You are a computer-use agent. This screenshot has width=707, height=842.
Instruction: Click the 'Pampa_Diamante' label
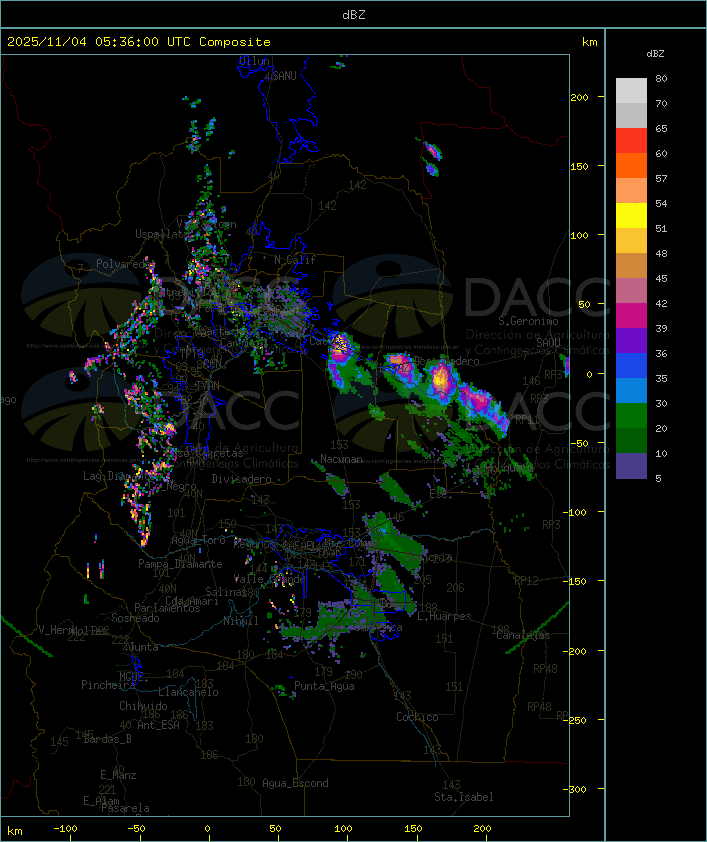click(x=180, y=564)
